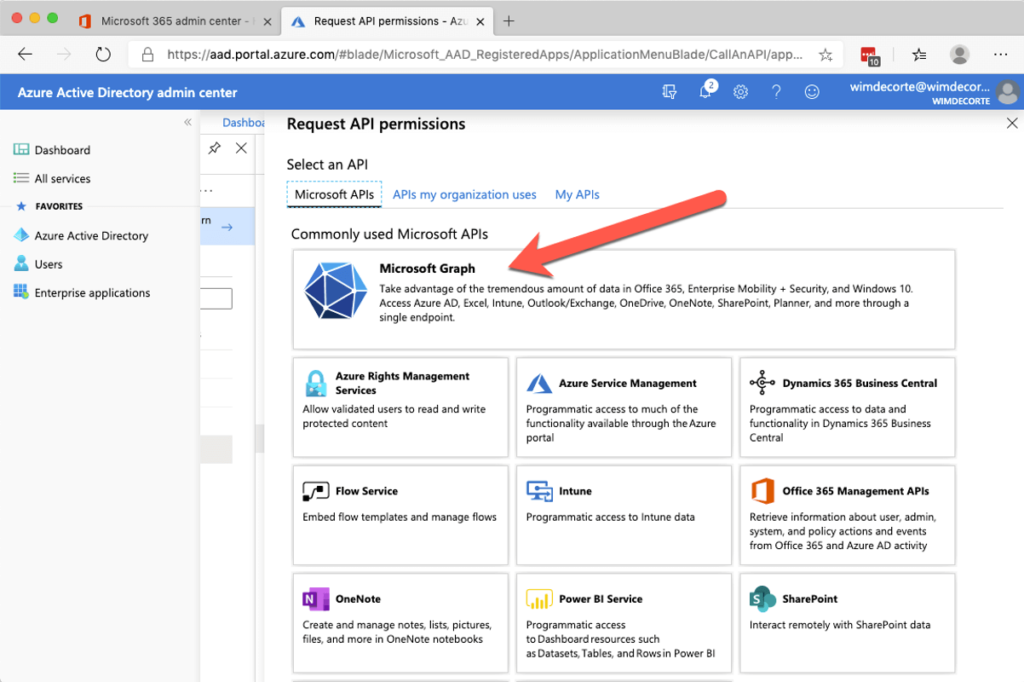The width and height of the screenshot is (1024, 682).
Task: Collapse the sidebar using the double chevron
Action: pyautogui.click(x=187, y=121)
